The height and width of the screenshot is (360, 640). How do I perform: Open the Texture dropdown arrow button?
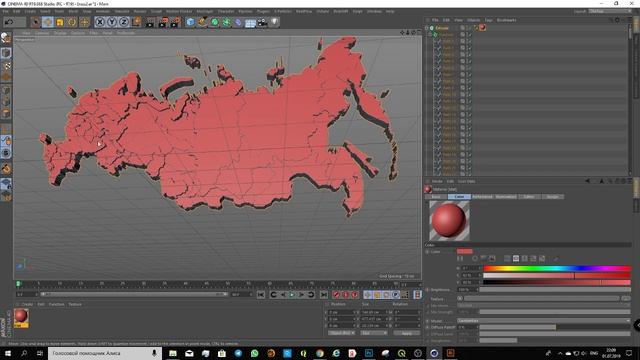click(460, 298)
